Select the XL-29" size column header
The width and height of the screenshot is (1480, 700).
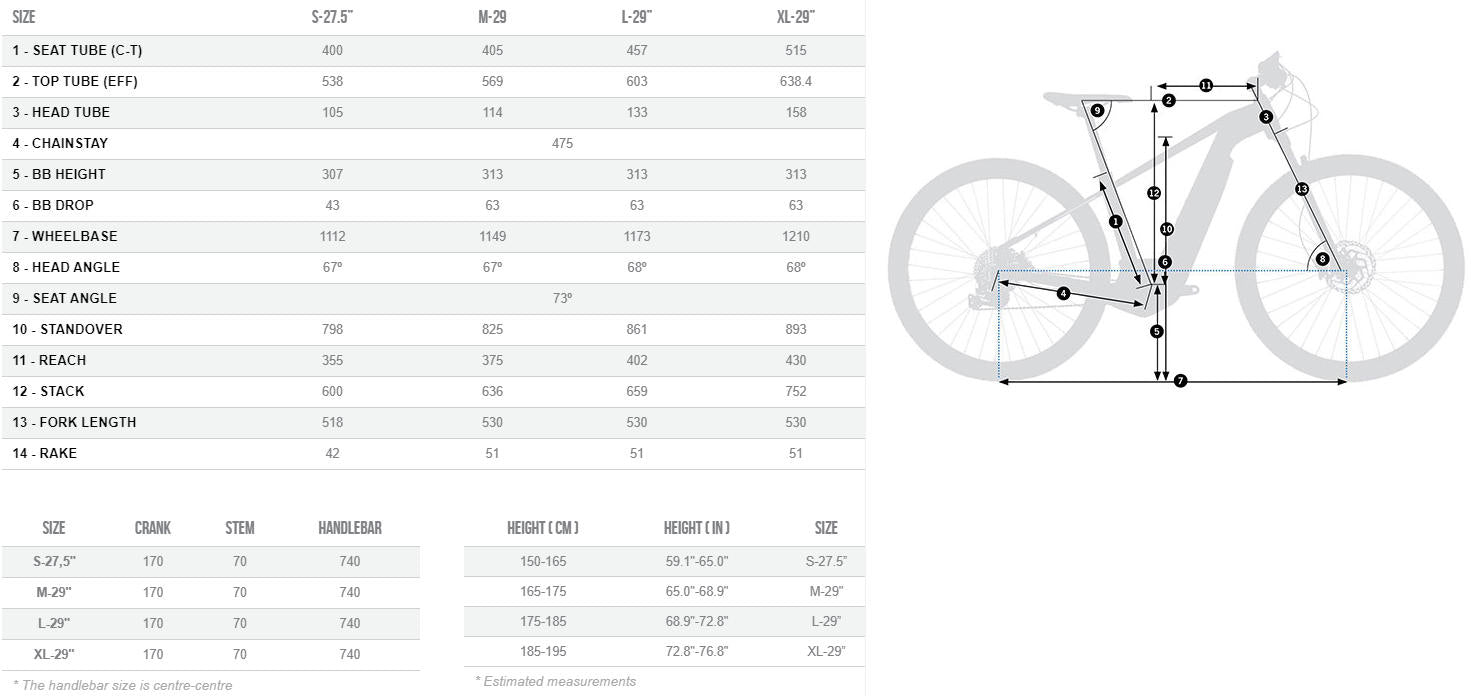(x=796, y=17)
